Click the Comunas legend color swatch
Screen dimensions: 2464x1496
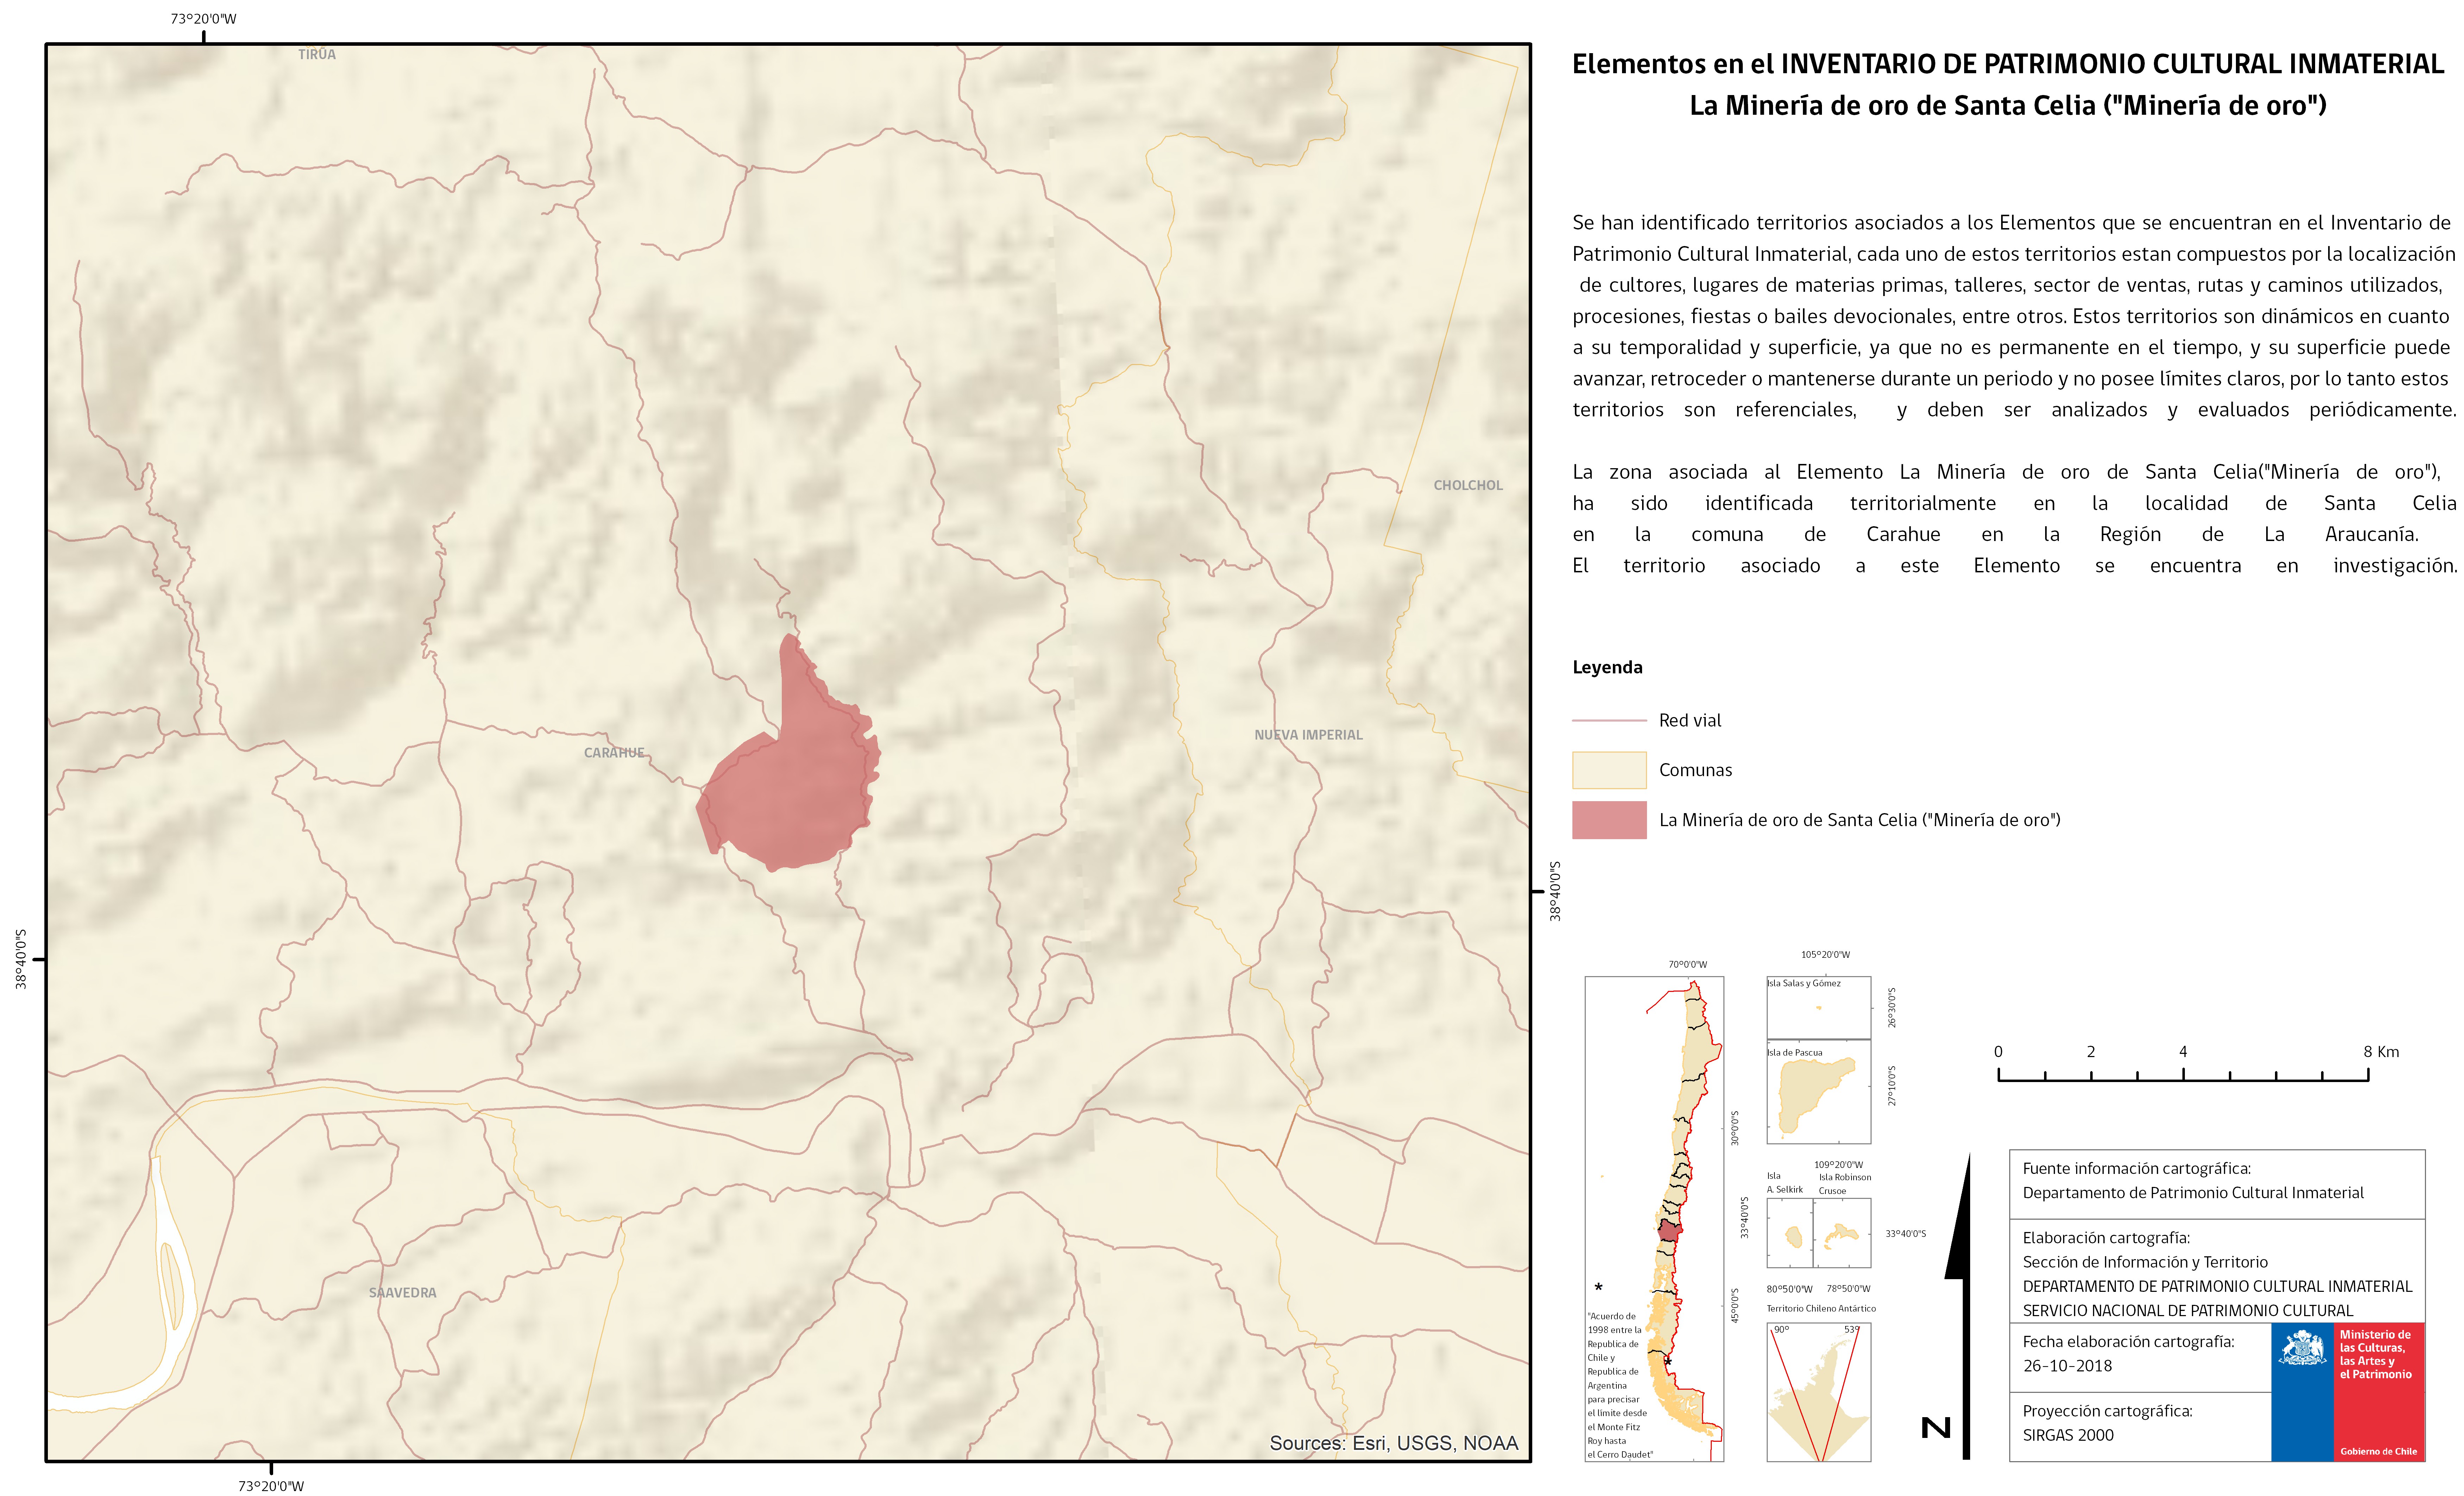pos(1609,770)
